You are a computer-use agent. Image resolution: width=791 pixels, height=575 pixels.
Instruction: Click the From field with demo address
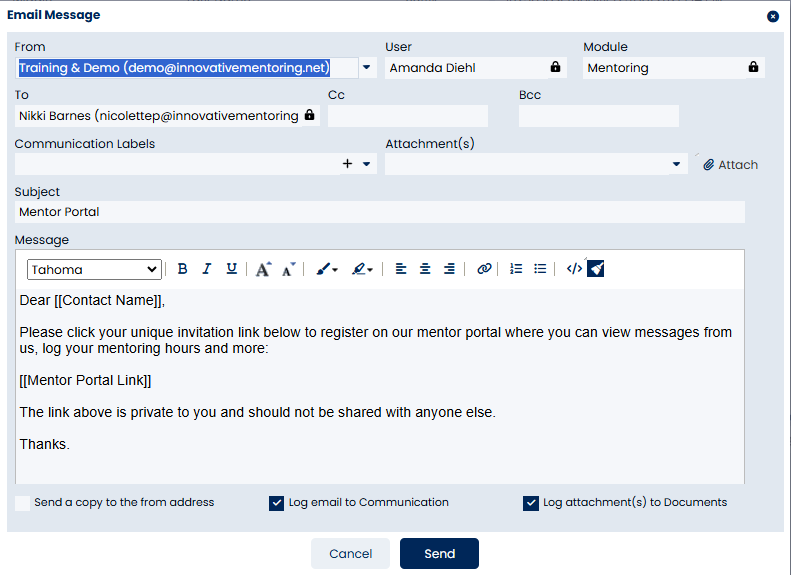[x=187, y=68]
